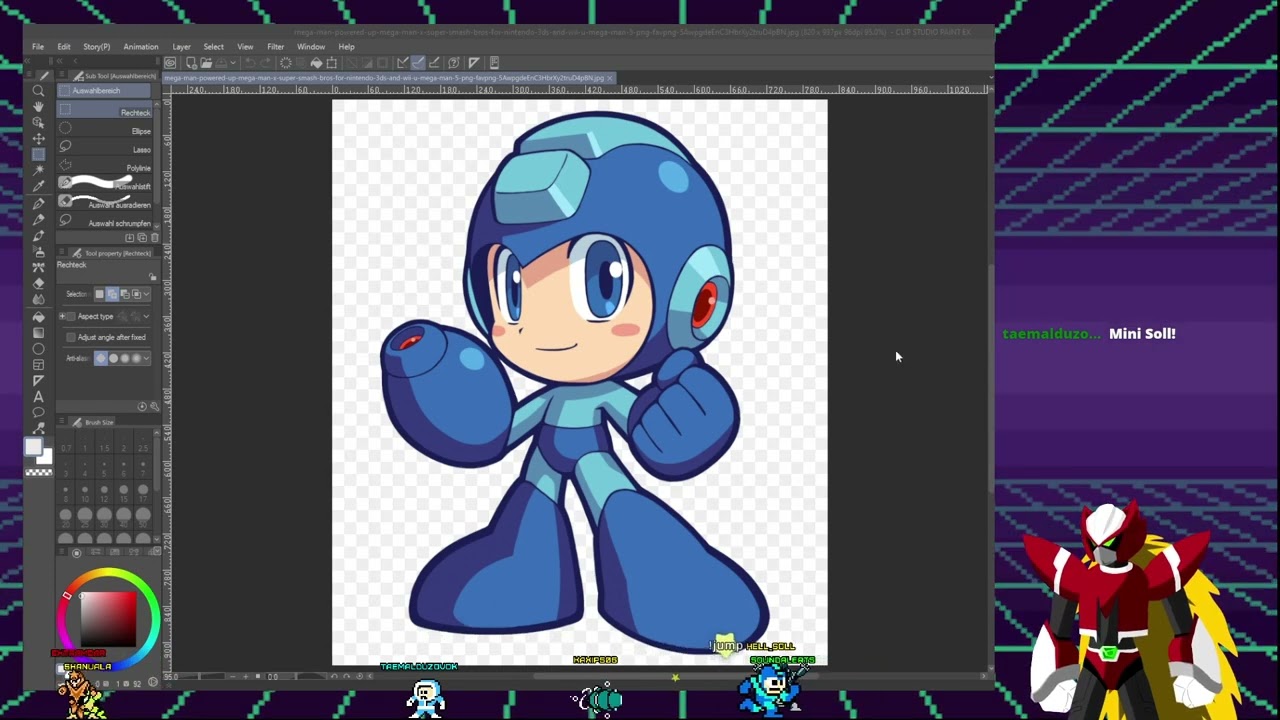This screenshot has width=1280, height=720.
Task: Open the Selection mode dropdown arrow
Action: click(x=146, y=294)
